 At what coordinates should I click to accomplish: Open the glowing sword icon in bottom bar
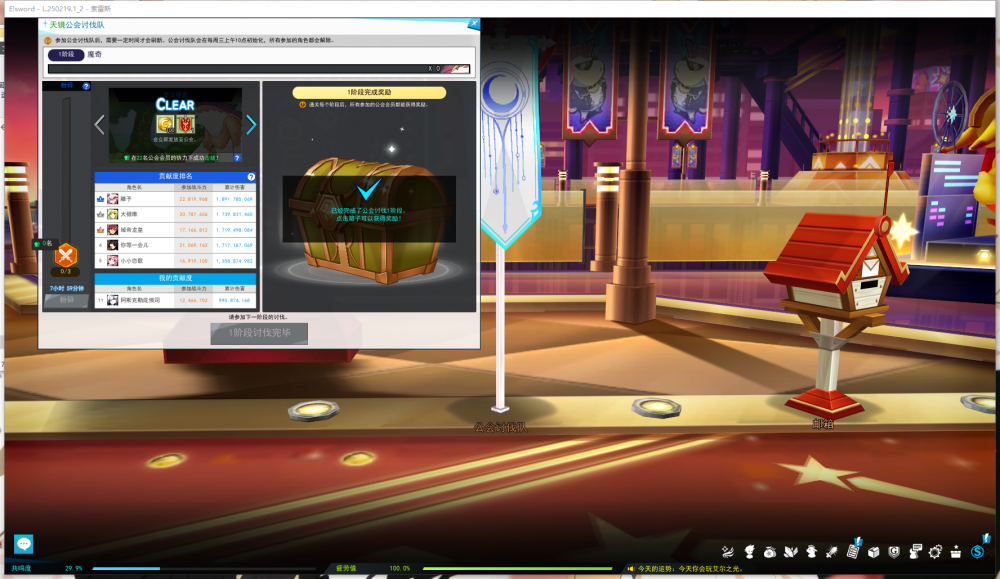[x=832, y=552]
